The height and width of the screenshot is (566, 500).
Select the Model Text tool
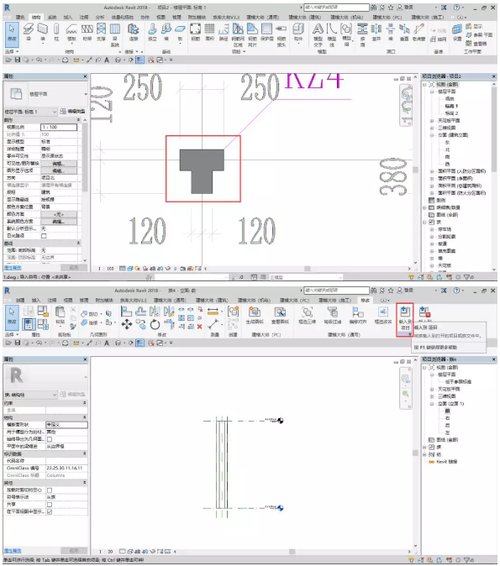tap(318, 34)
